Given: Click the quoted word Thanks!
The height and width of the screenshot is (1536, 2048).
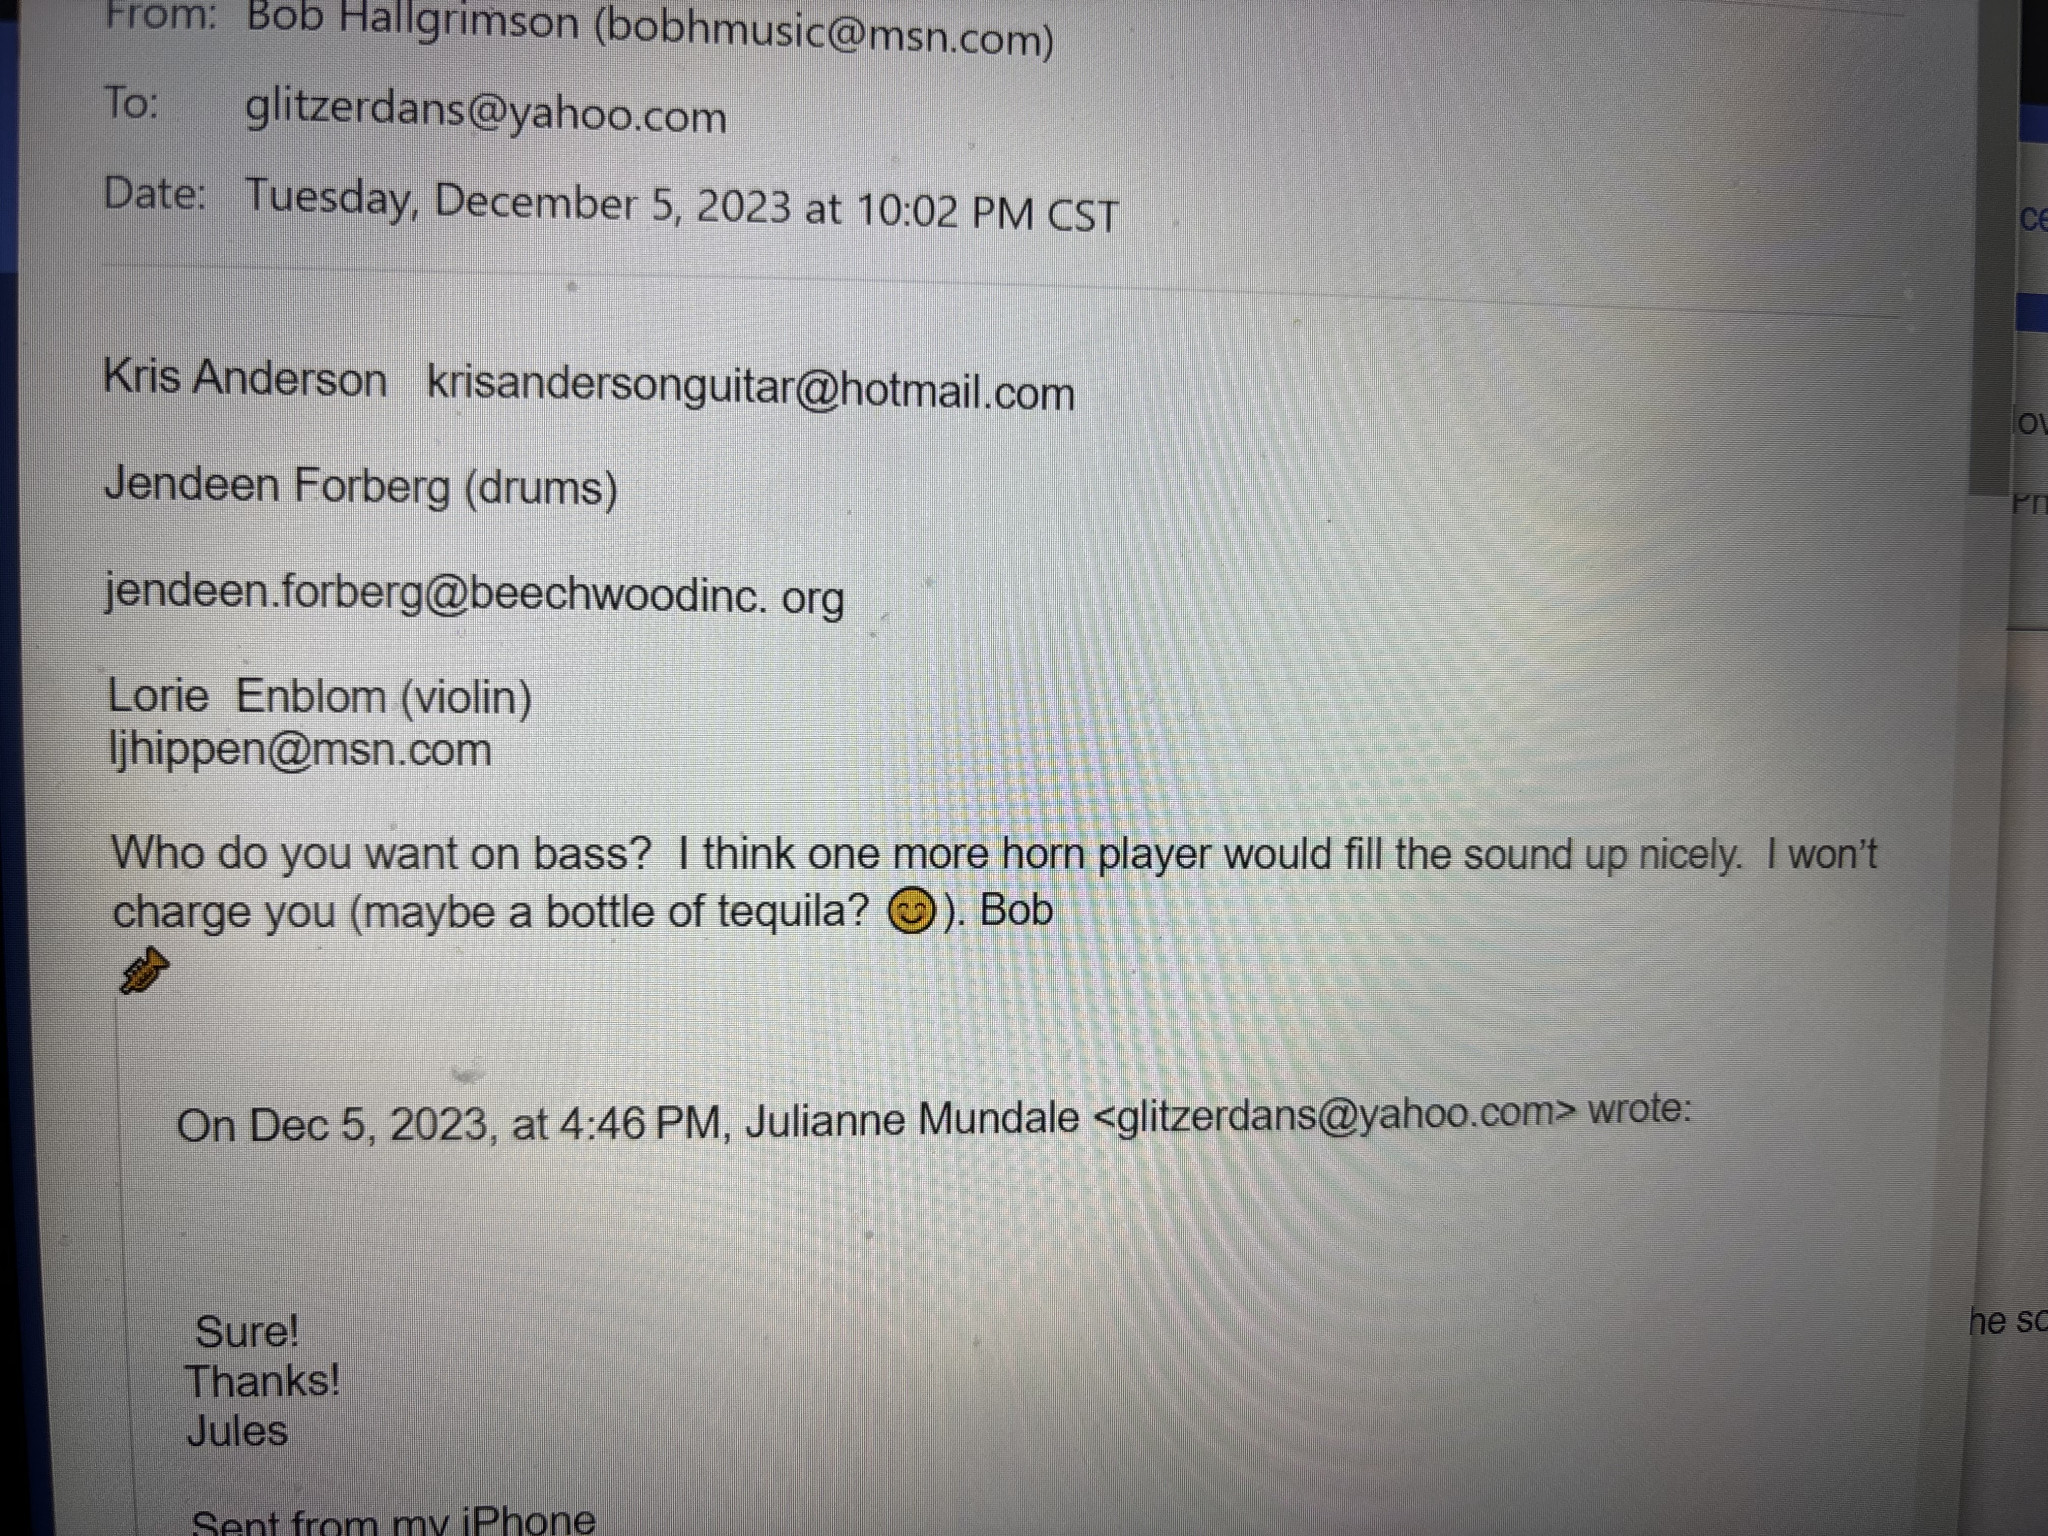Looking at the screenshot, I should (263, 1381).
